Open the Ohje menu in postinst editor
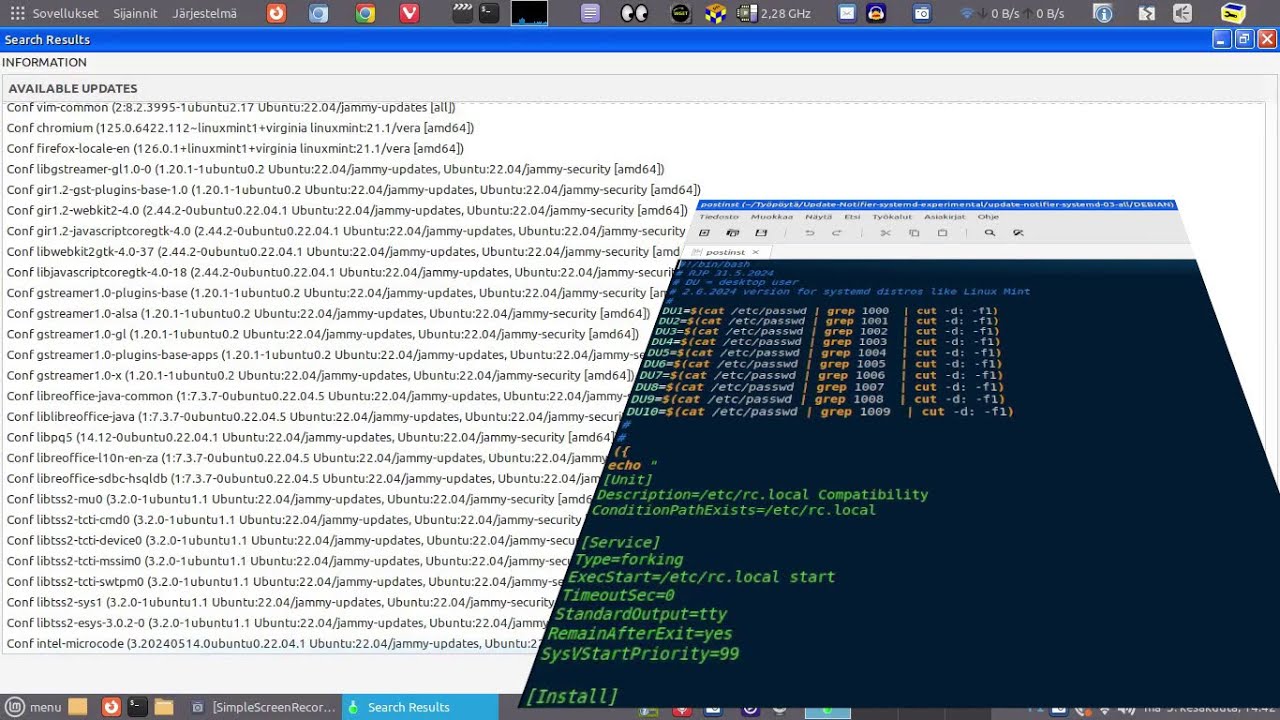The height and width of the screenshot is (720, 1280). [988, 216]
